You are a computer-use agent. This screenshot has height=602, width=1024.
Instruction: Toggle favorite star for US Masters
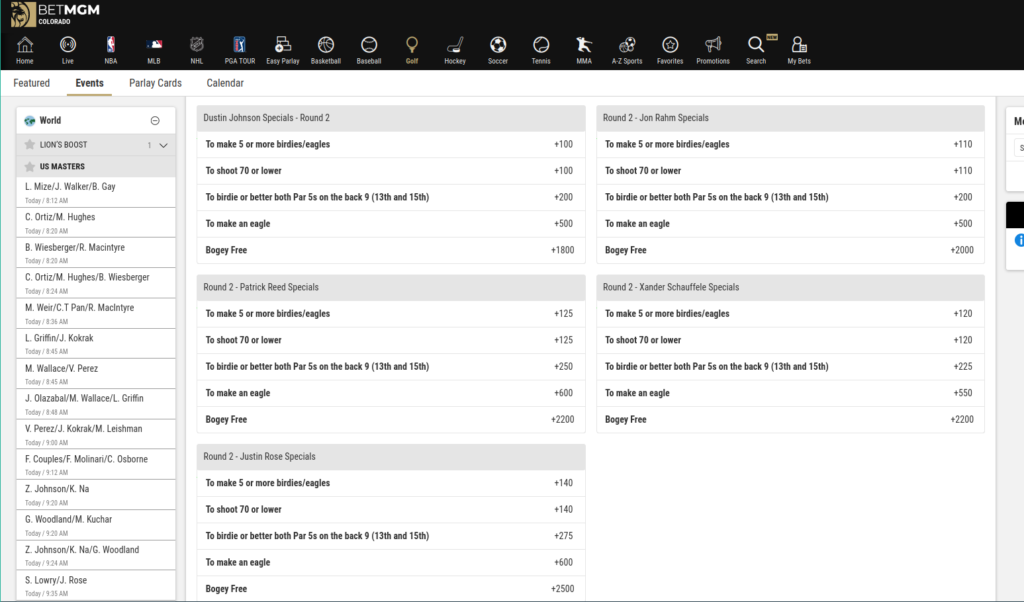[x=30, y=167]
